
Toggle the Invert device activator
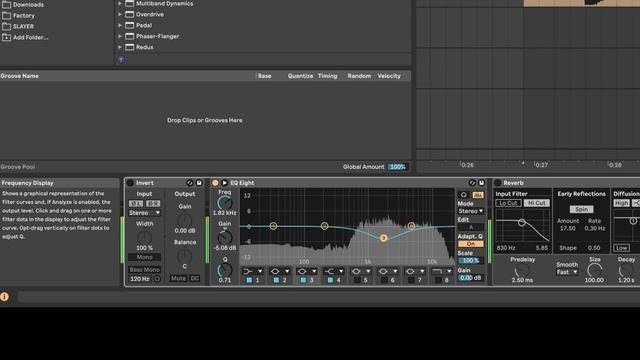130,183
